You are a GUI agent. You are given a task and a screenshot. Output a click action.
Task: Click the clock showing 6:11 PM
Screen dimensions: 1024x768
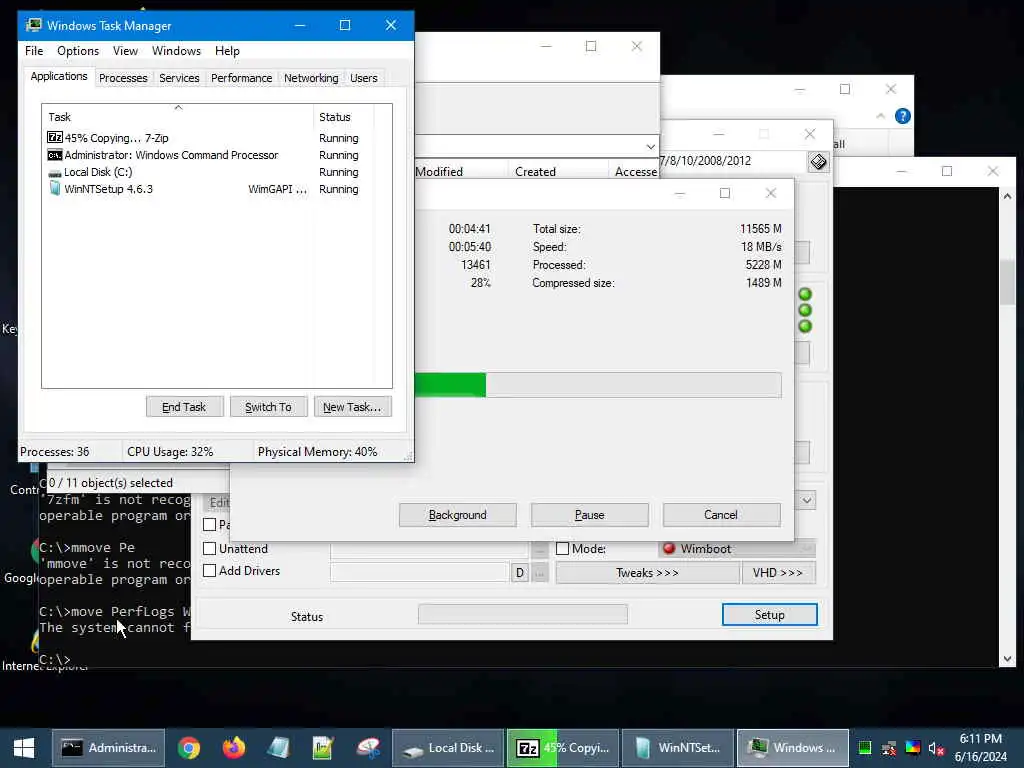(980, 739)
